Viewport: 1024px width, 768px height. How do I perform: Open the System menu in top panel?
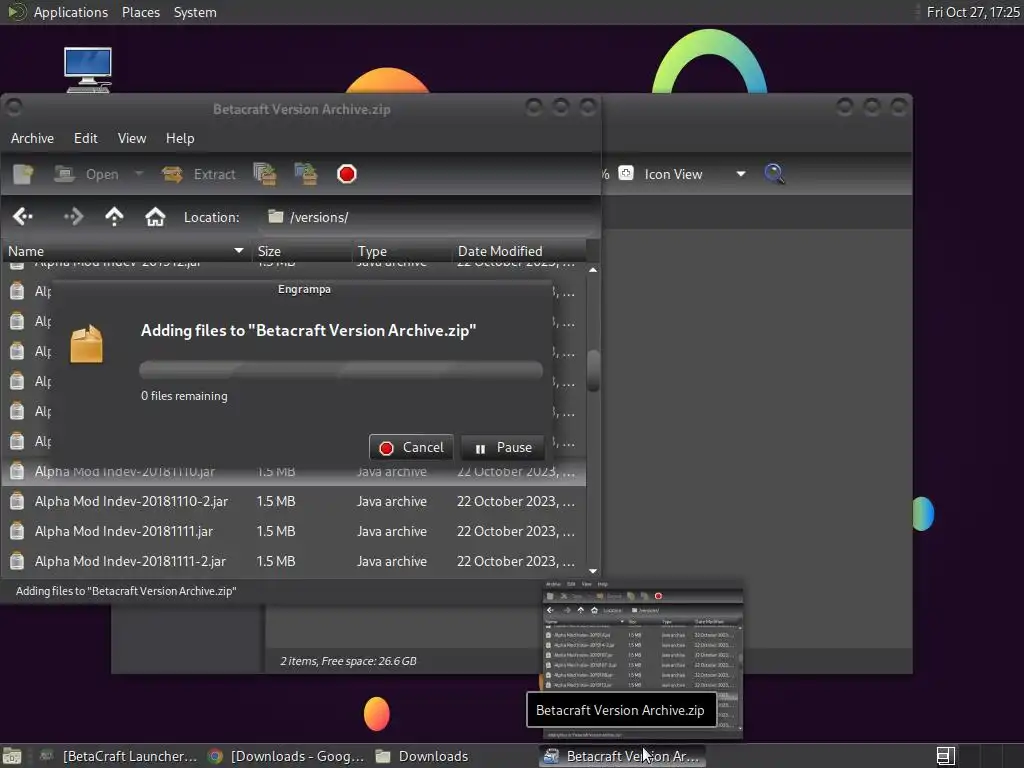tap(195, 12)
